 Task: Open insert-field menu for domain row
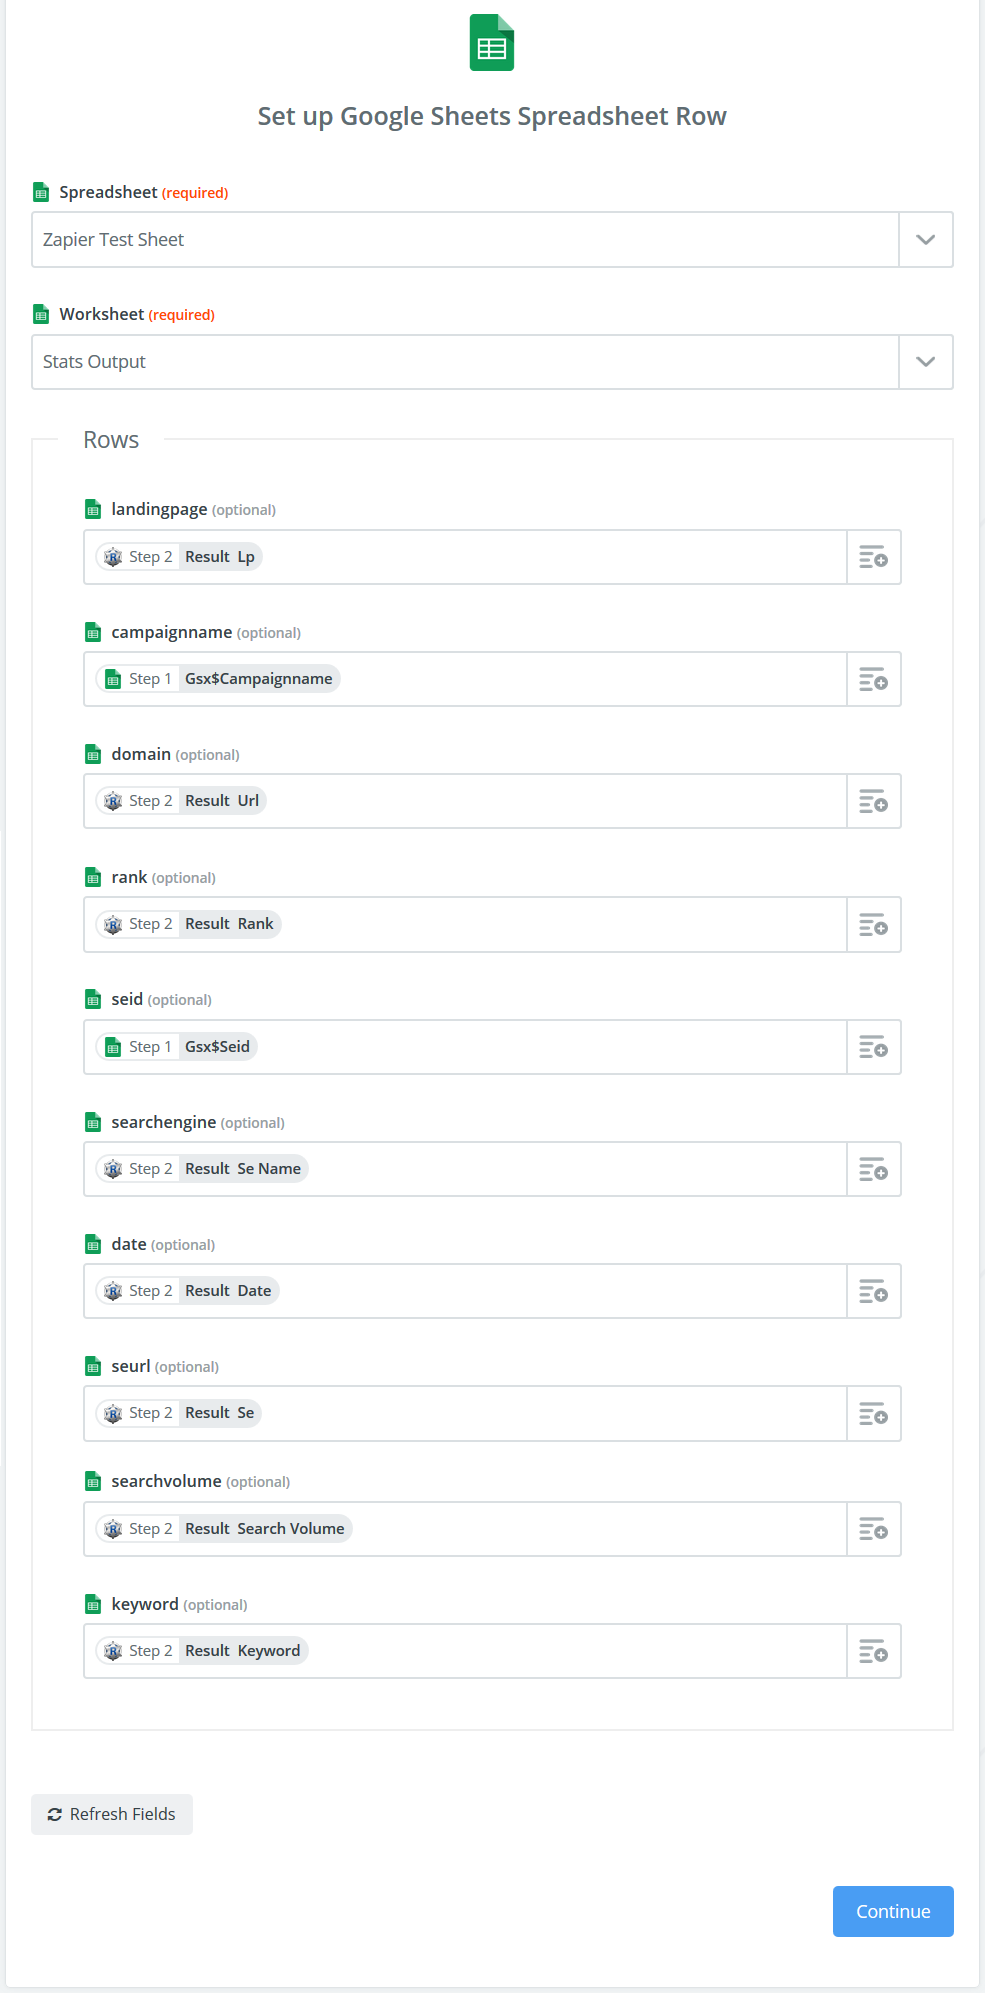pos(873,802)
